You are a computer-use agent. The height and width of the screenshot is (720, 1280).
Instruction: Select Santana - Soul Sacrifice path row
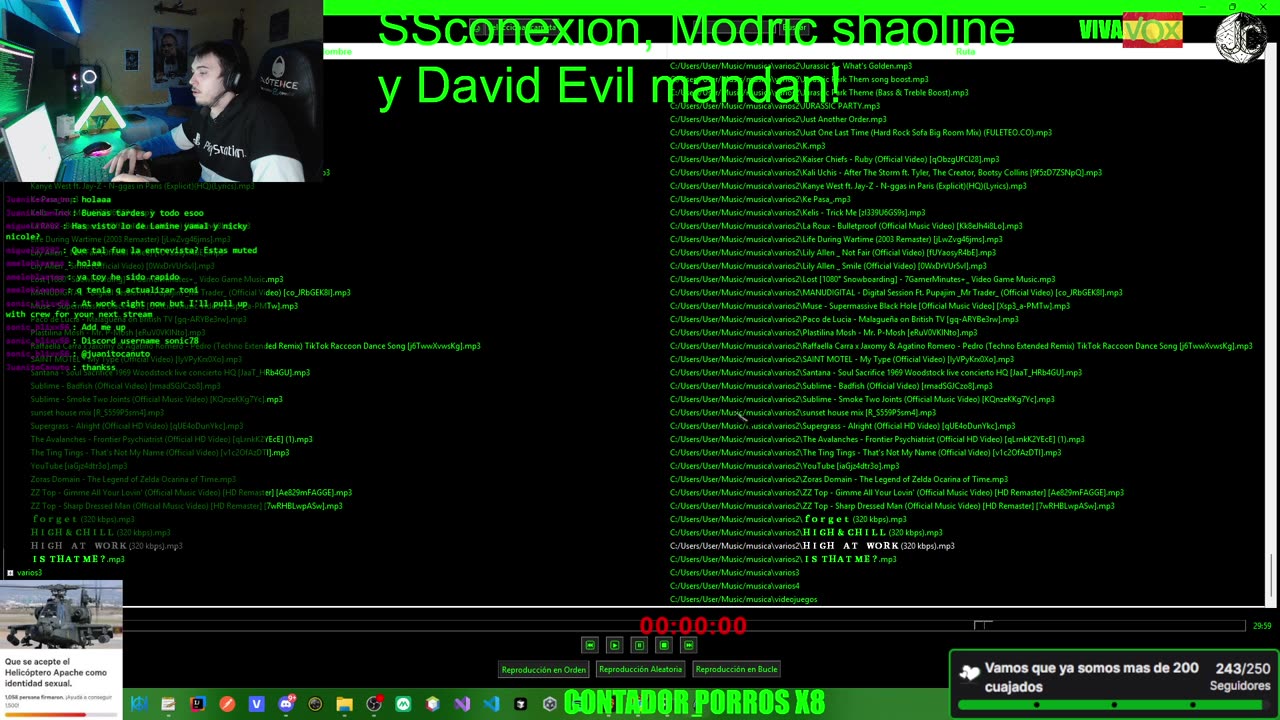[x=875, y=372]
